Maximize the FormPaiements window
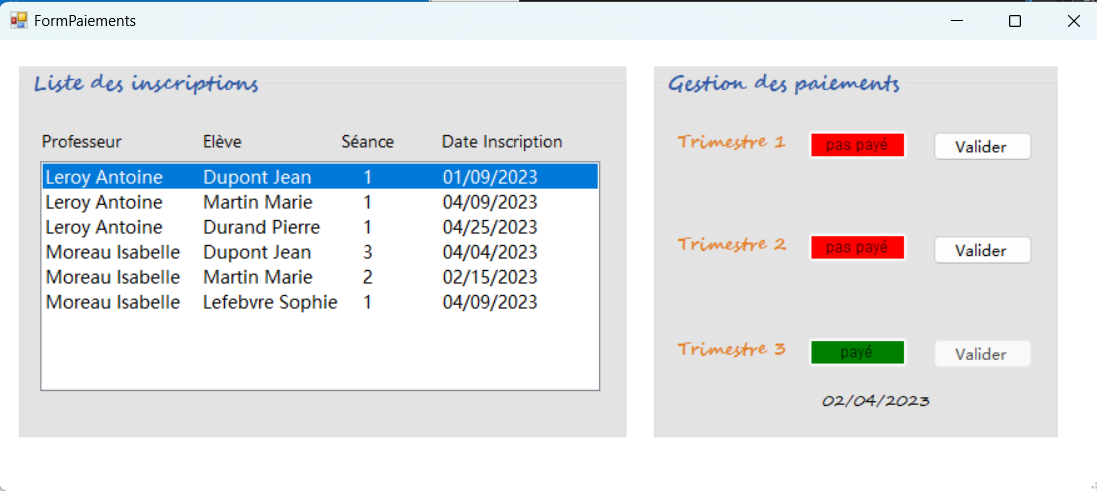This screenshot has width=1097, height=491. (1015, 21)
